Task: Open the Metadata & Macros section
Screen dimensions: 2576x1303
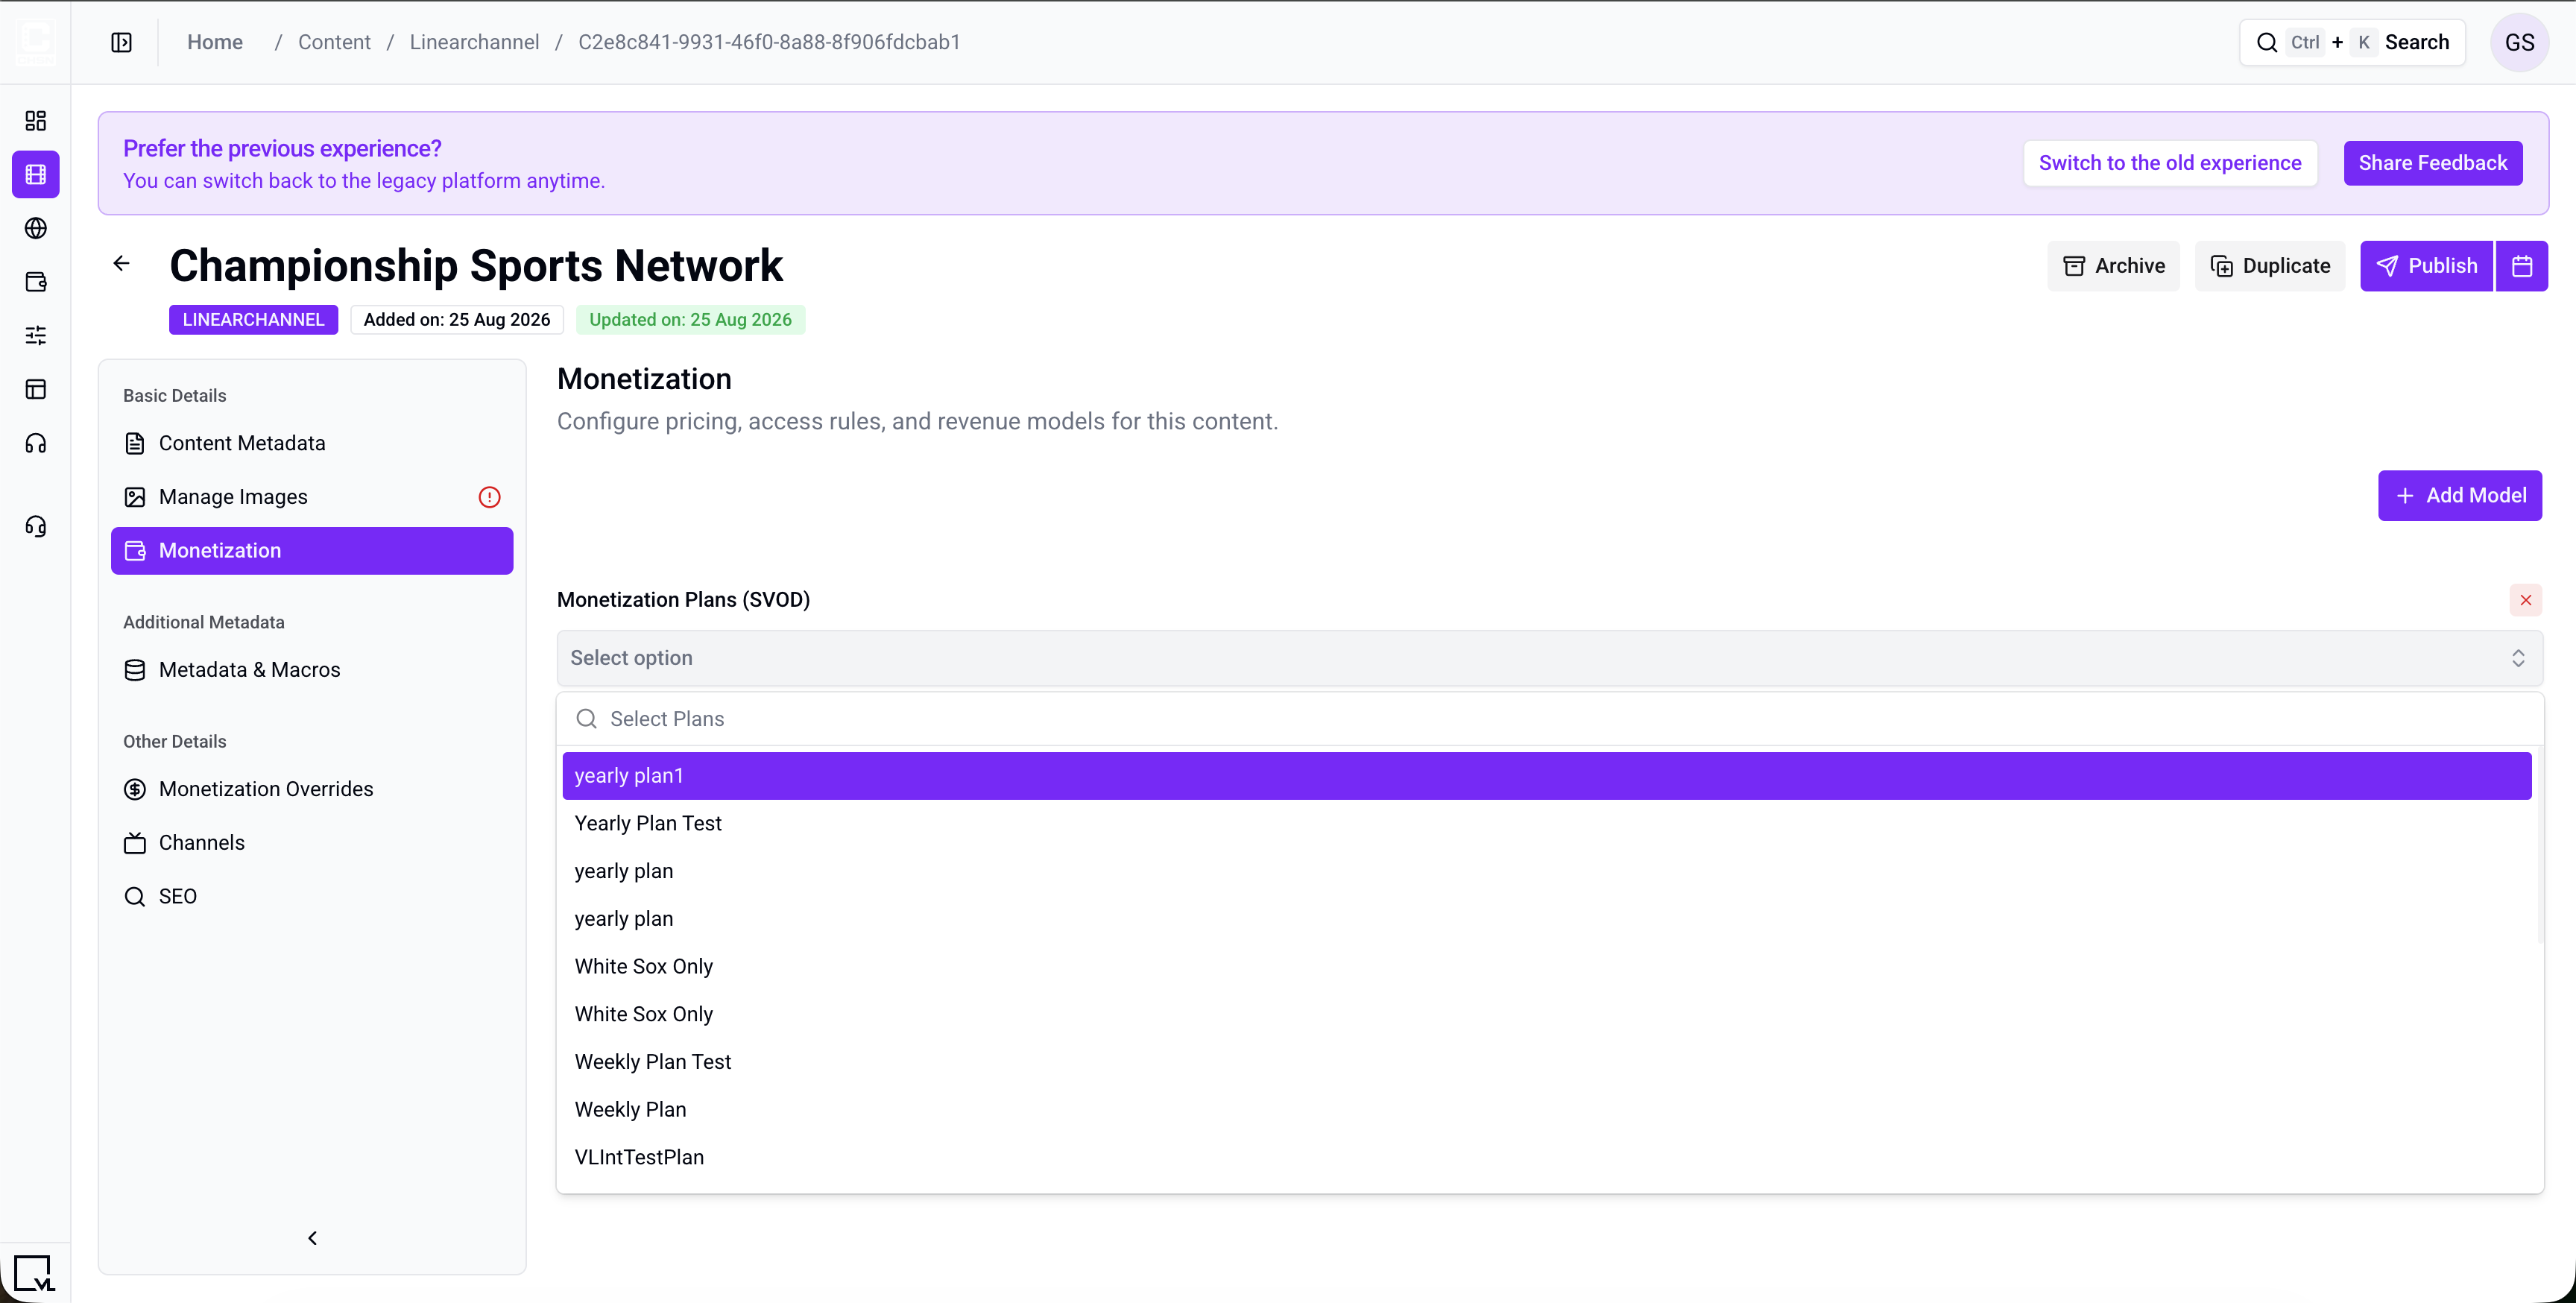Action: tap(312, 670)
